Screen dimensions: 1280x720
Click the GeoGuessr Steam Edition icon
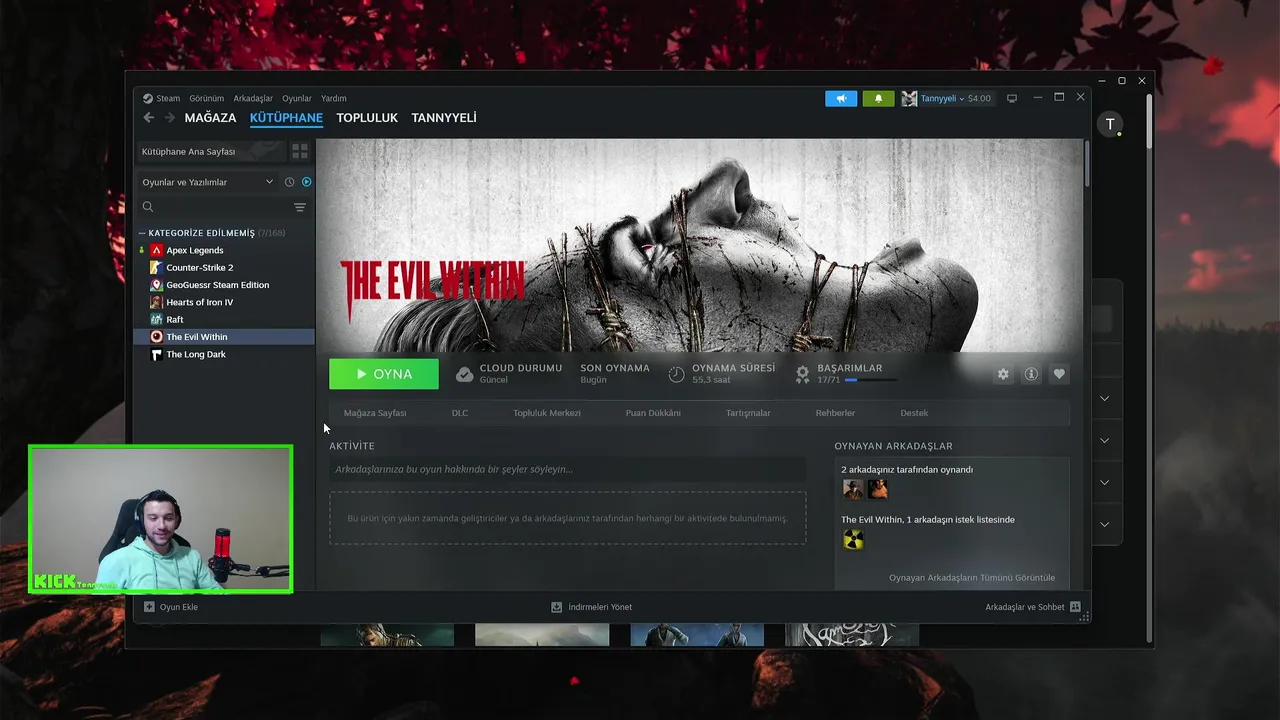click(x=157, y=285)
